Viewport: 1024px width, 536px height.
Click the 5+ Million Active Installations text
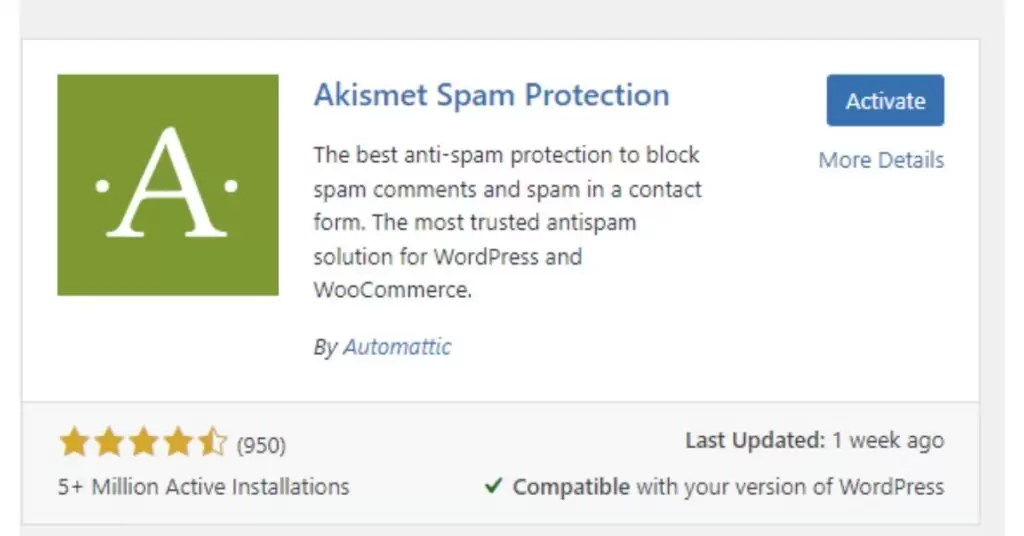(204, 487)
